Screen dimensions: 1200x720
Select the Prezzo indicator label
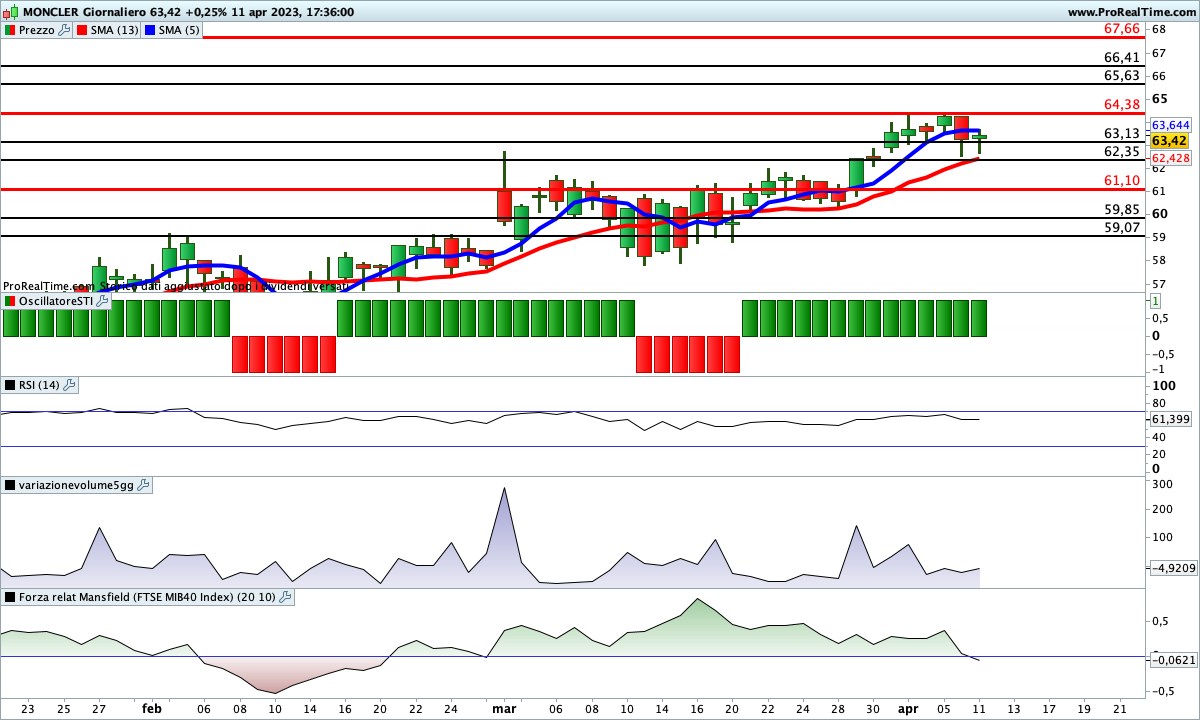point(37,30)
